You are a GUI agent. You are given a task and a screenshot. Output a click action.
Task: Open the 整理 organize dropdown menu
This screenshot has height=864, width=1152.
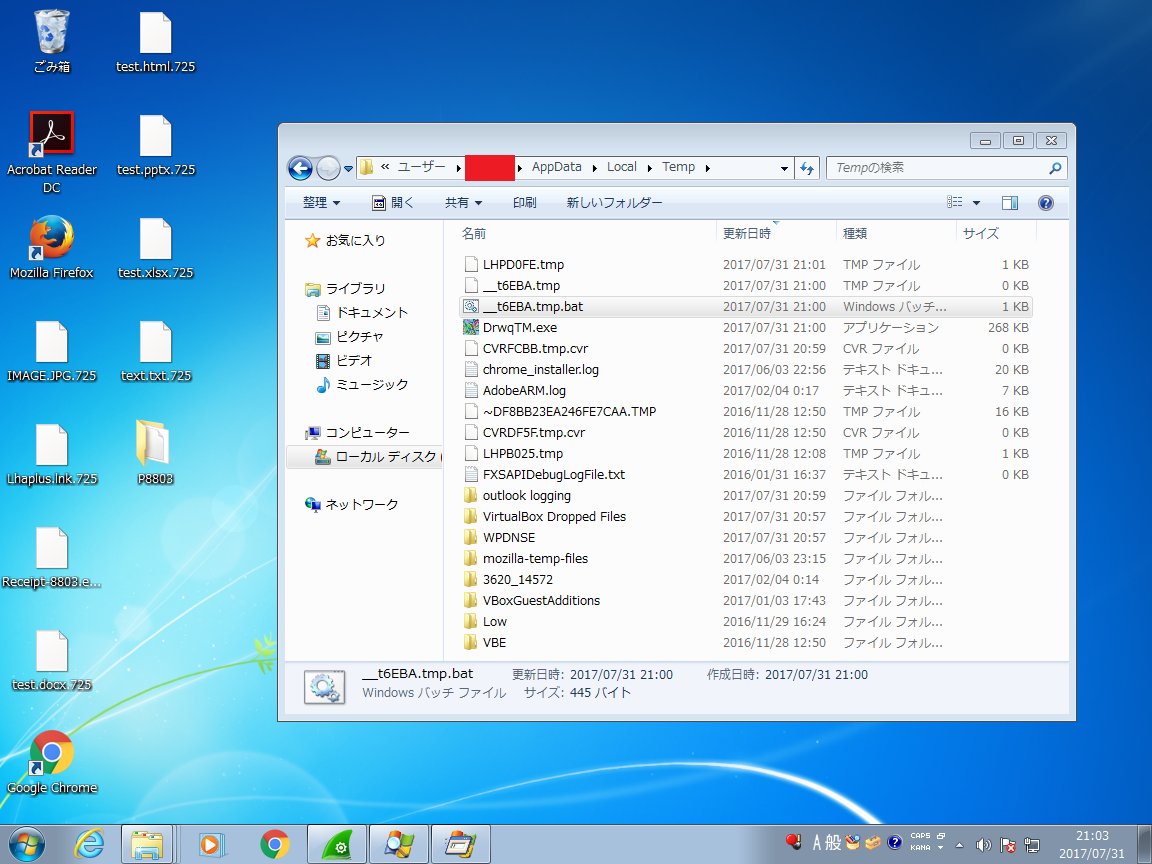click(321, 203)
